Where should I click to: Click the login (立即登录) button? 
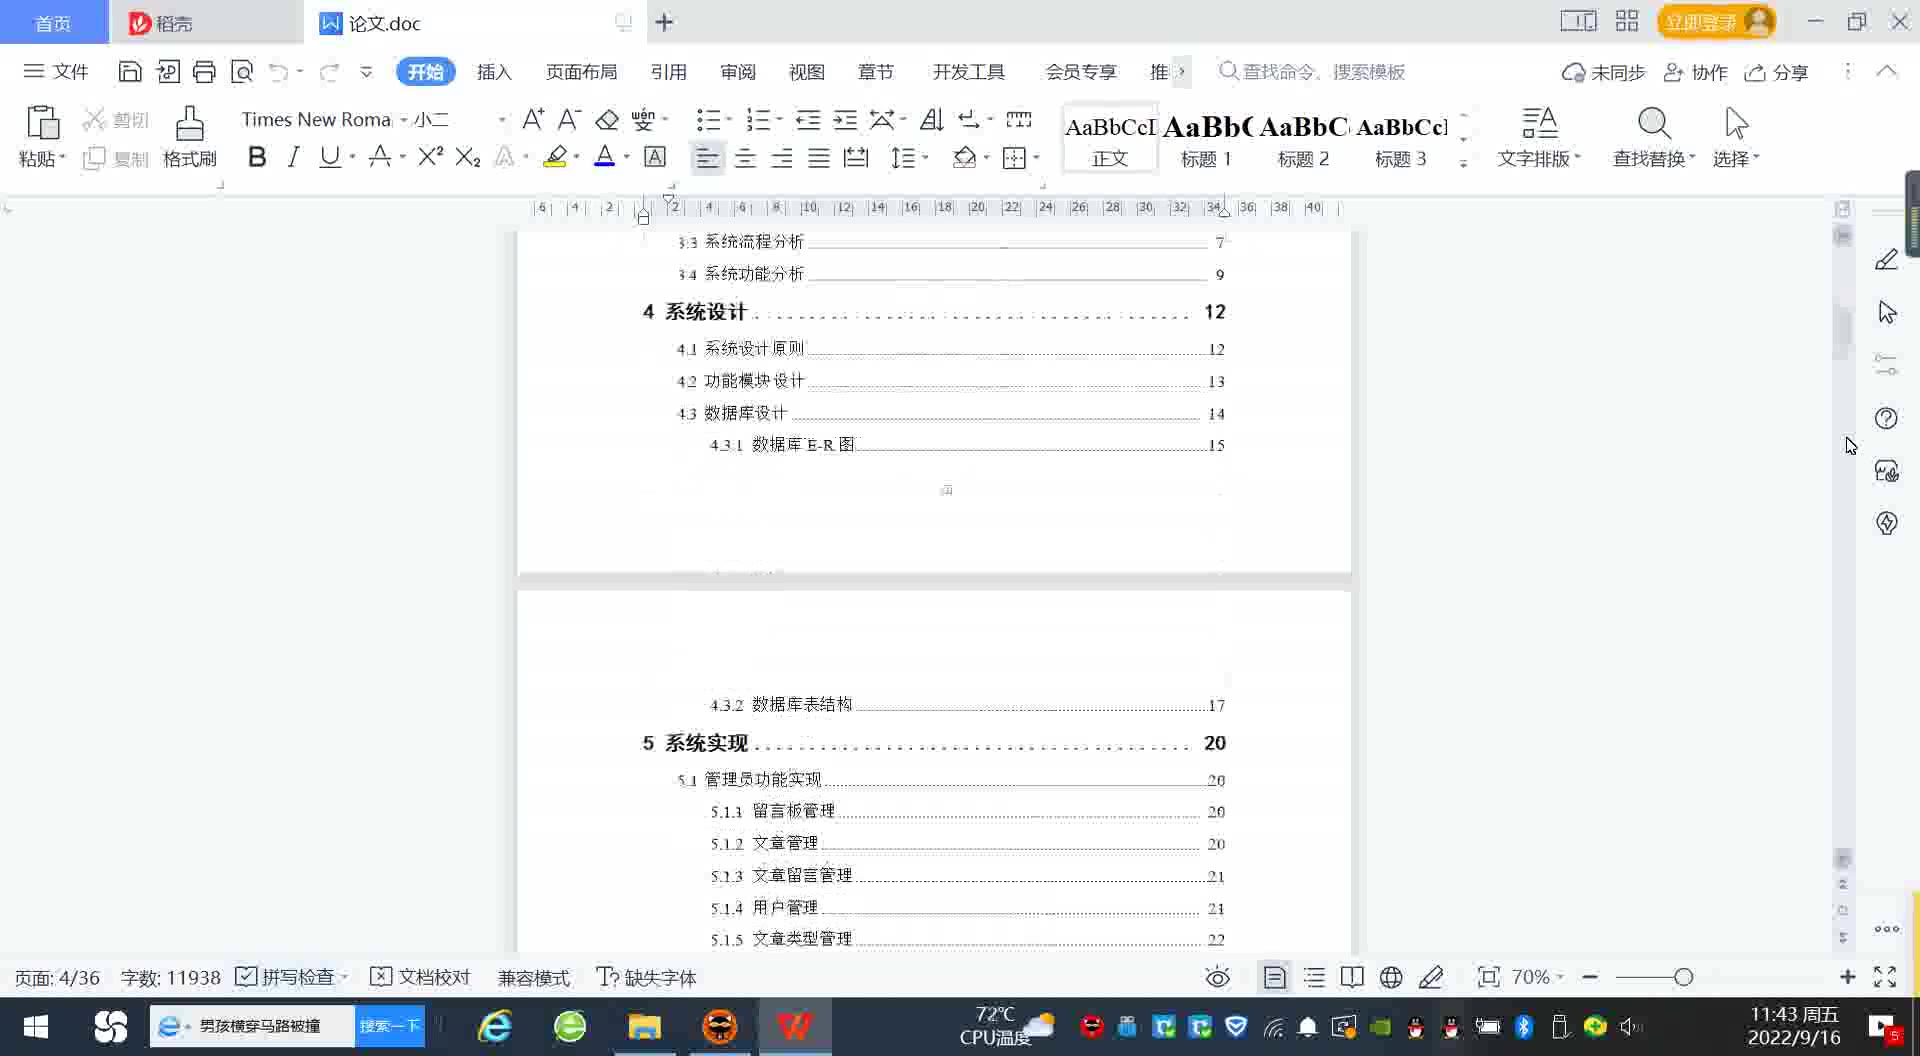coord(1716,21)
